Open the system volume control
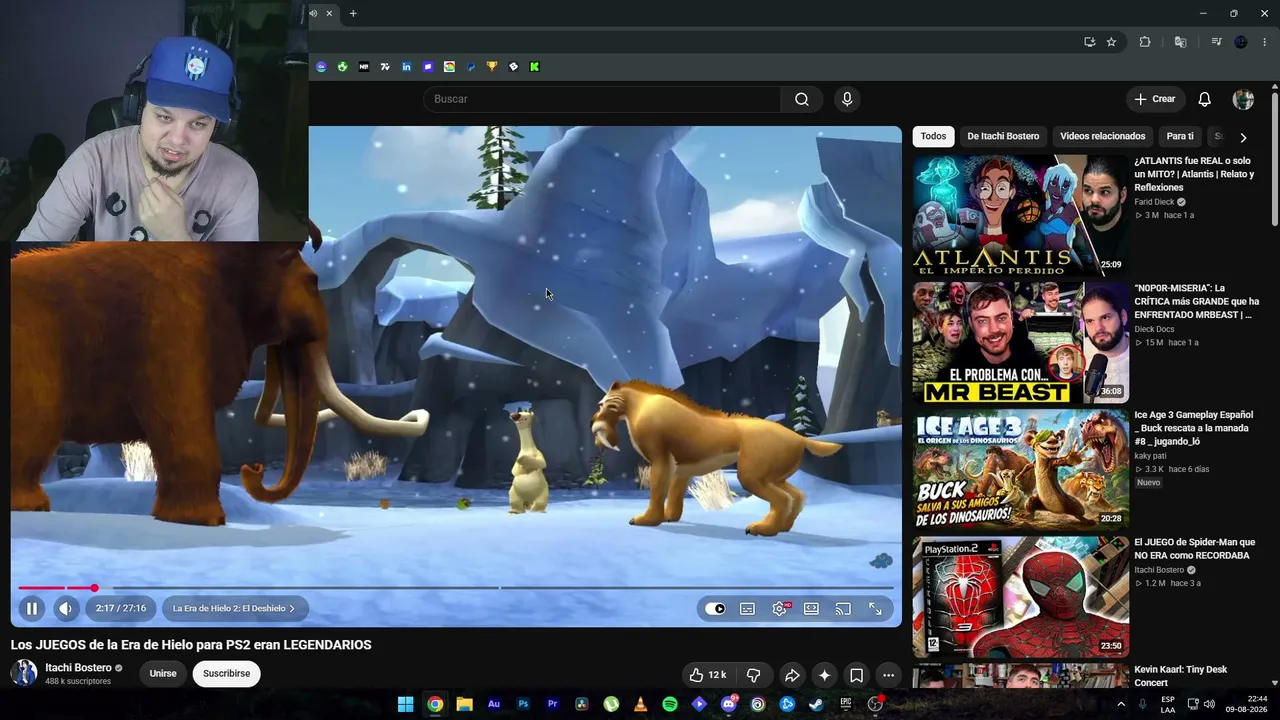The height and width of the screenshot is (720, 1280). coord(1209,704)
